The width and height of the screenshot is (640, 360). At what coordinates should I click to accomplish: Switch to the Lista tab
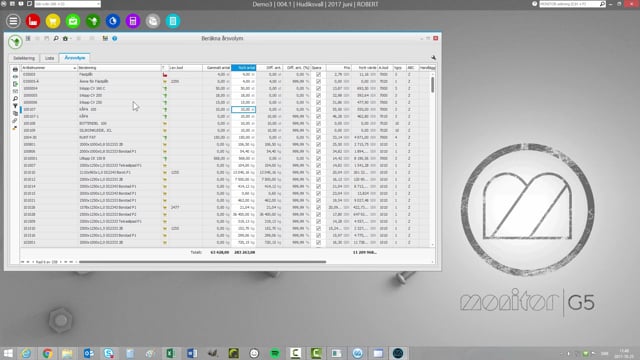49,58
